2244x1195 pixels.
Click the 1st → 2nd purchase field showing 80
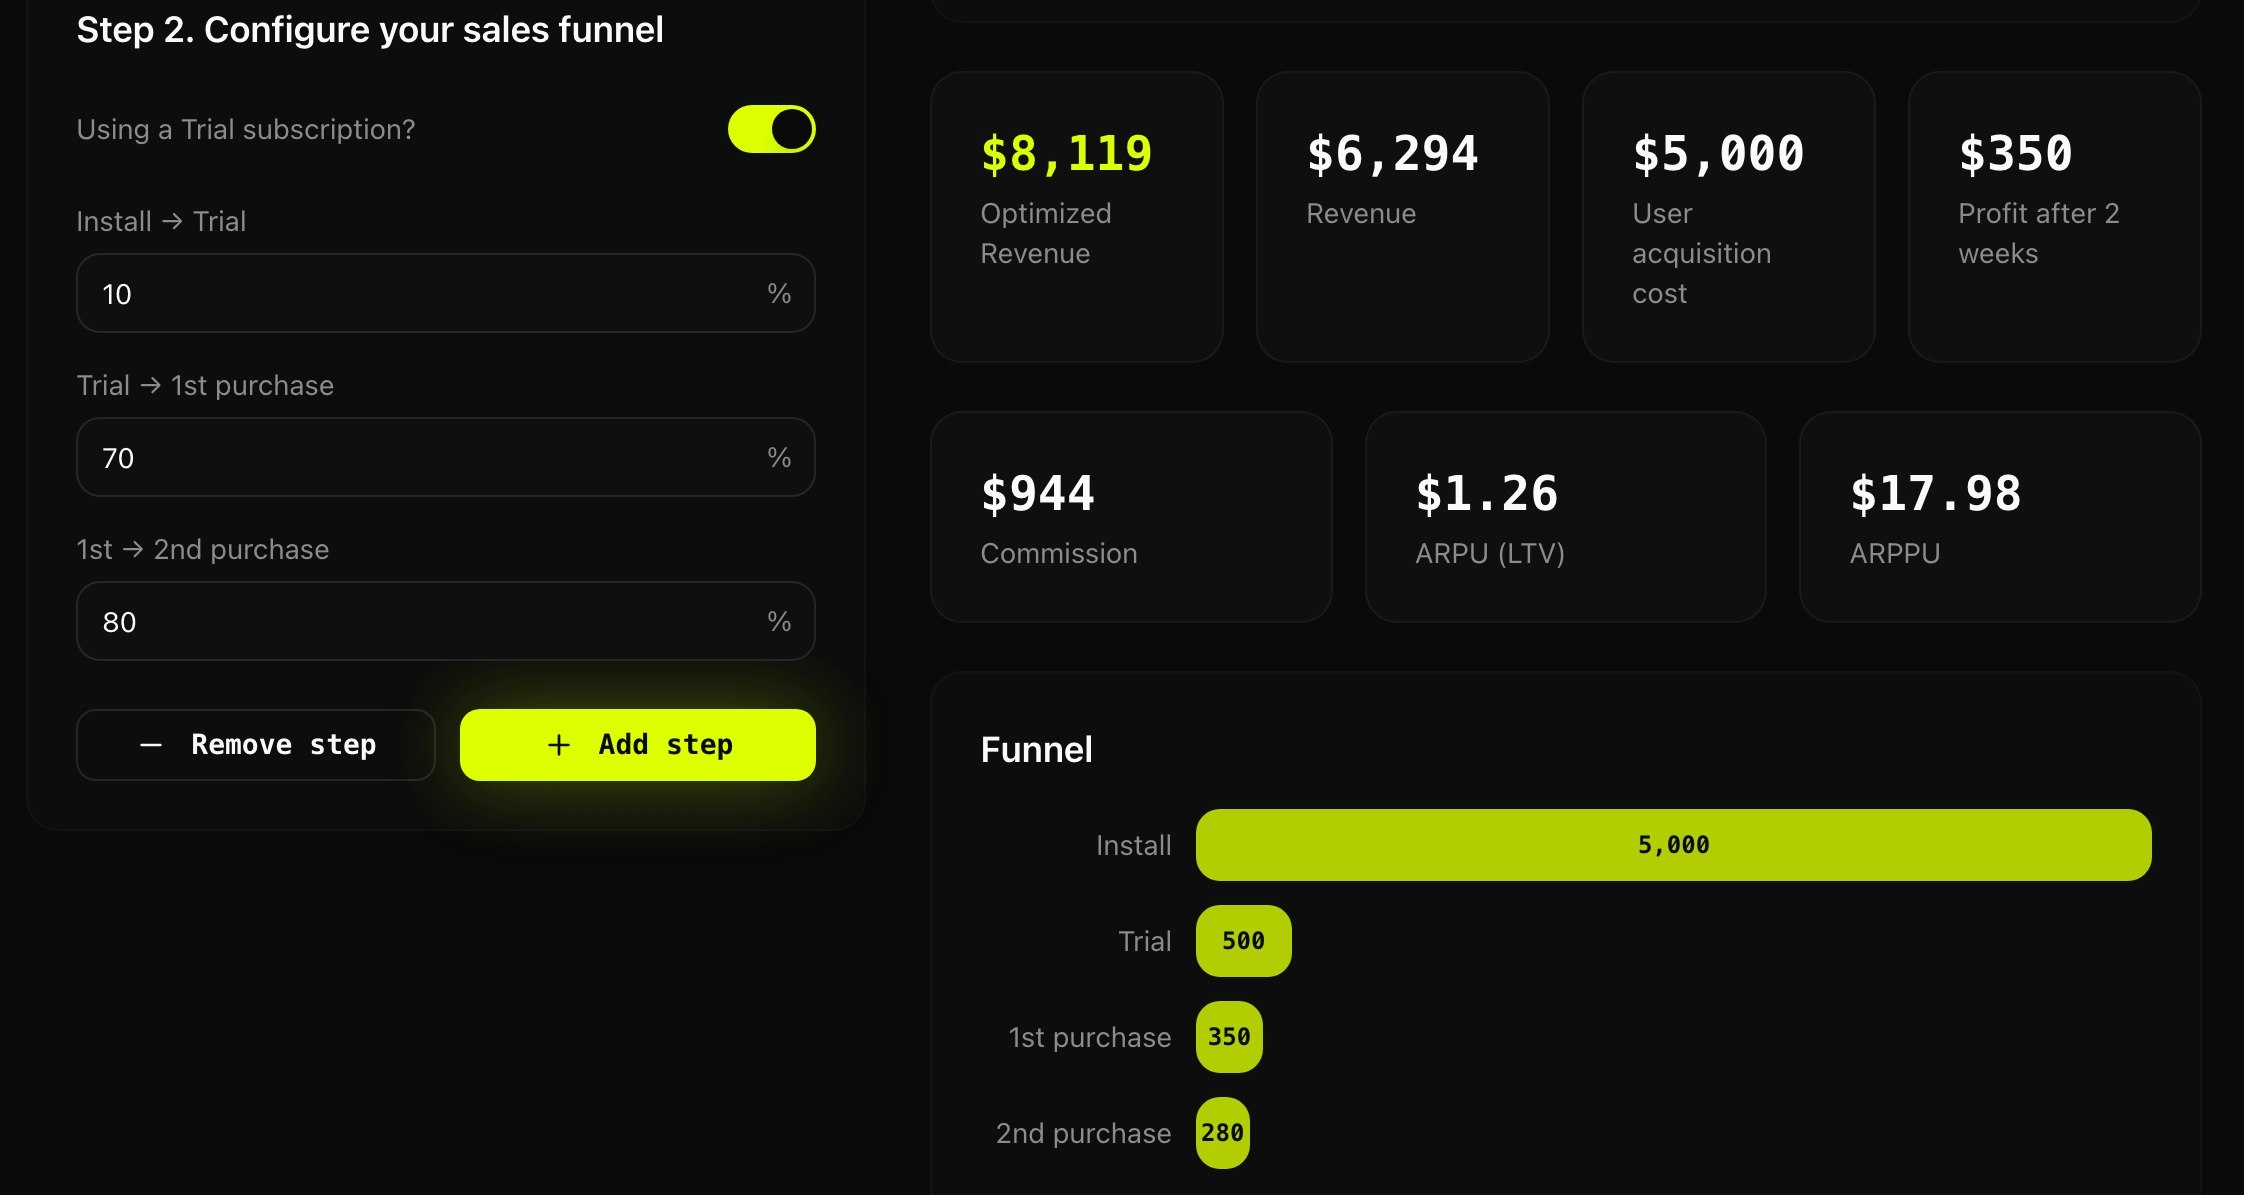(445, 621)
